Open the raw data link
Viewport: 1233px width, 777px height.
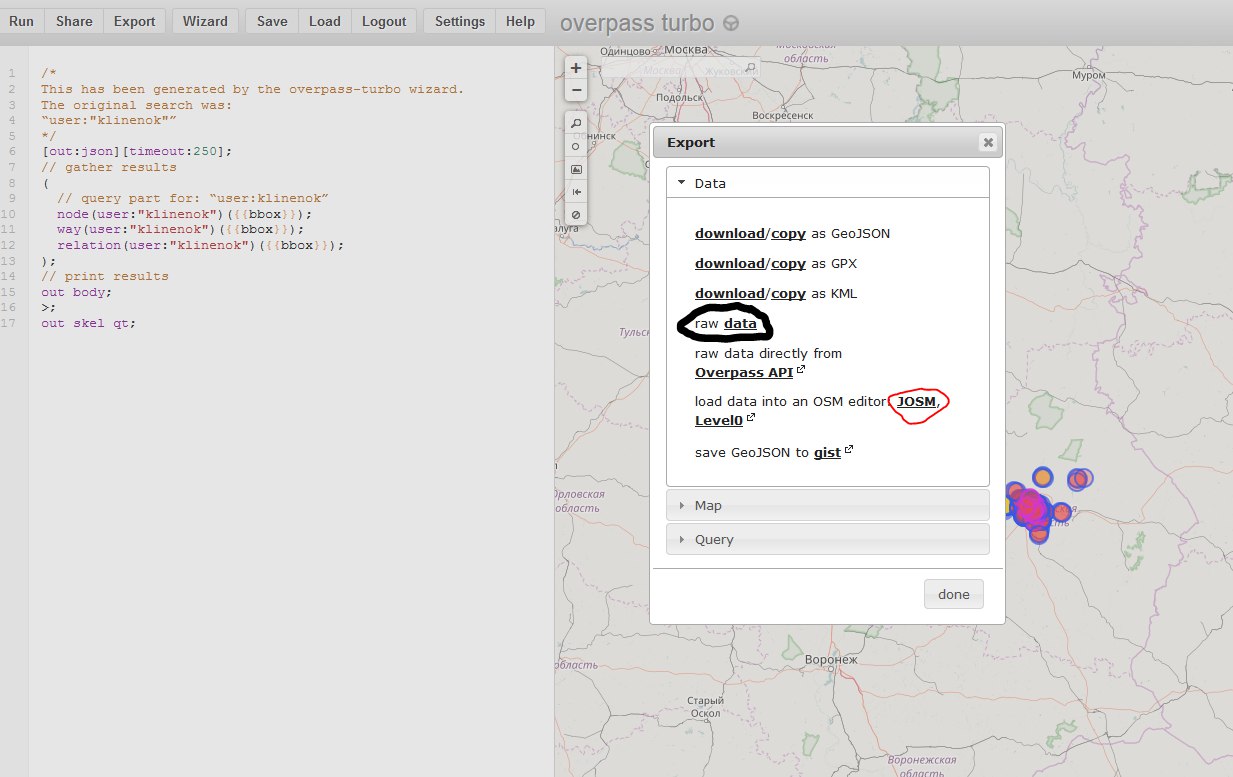tap(741, 324)
